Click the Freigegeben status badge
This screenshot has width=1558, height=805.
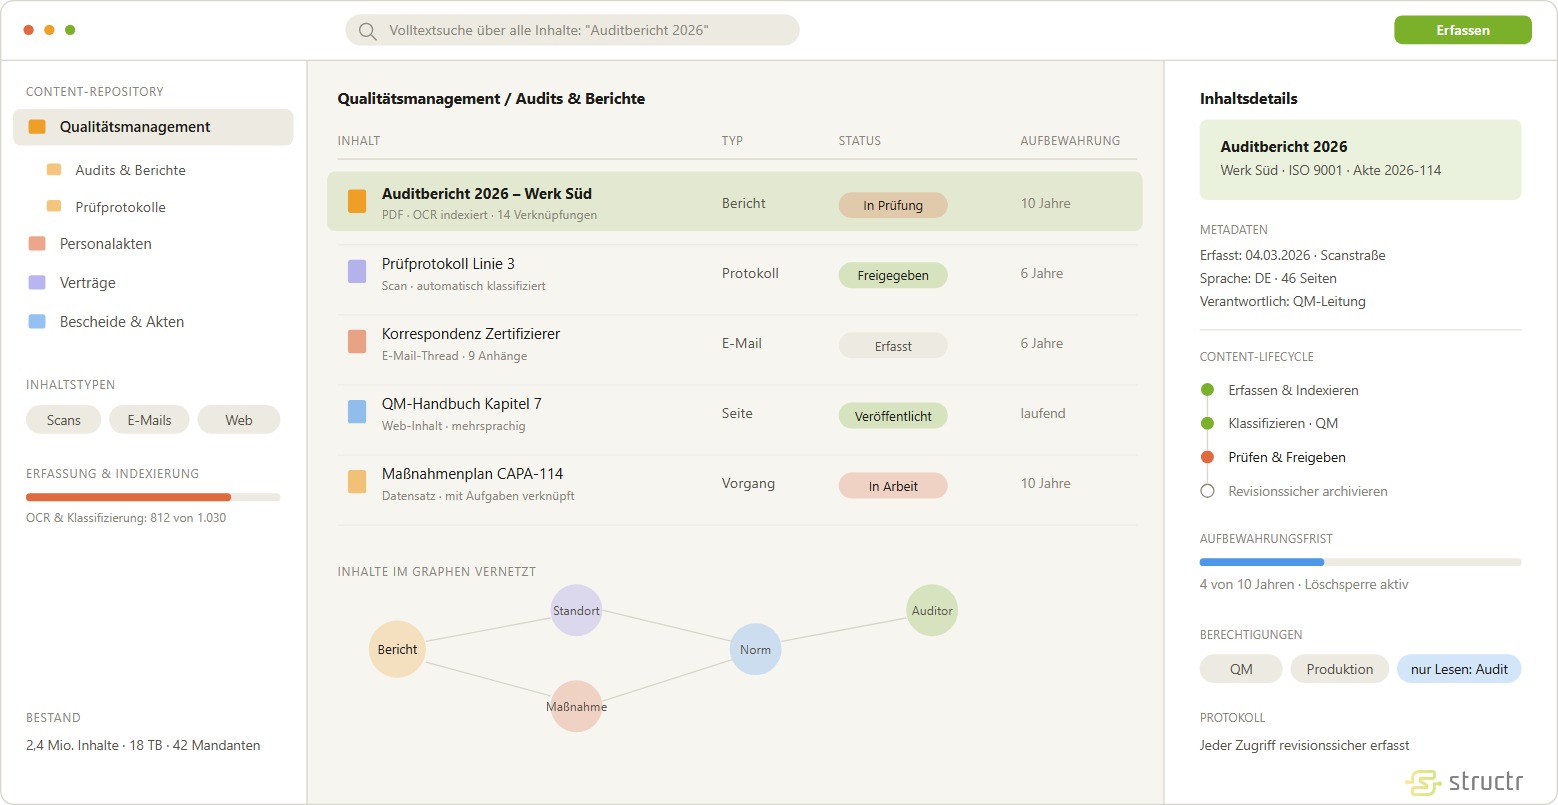(x=893, y=275)
